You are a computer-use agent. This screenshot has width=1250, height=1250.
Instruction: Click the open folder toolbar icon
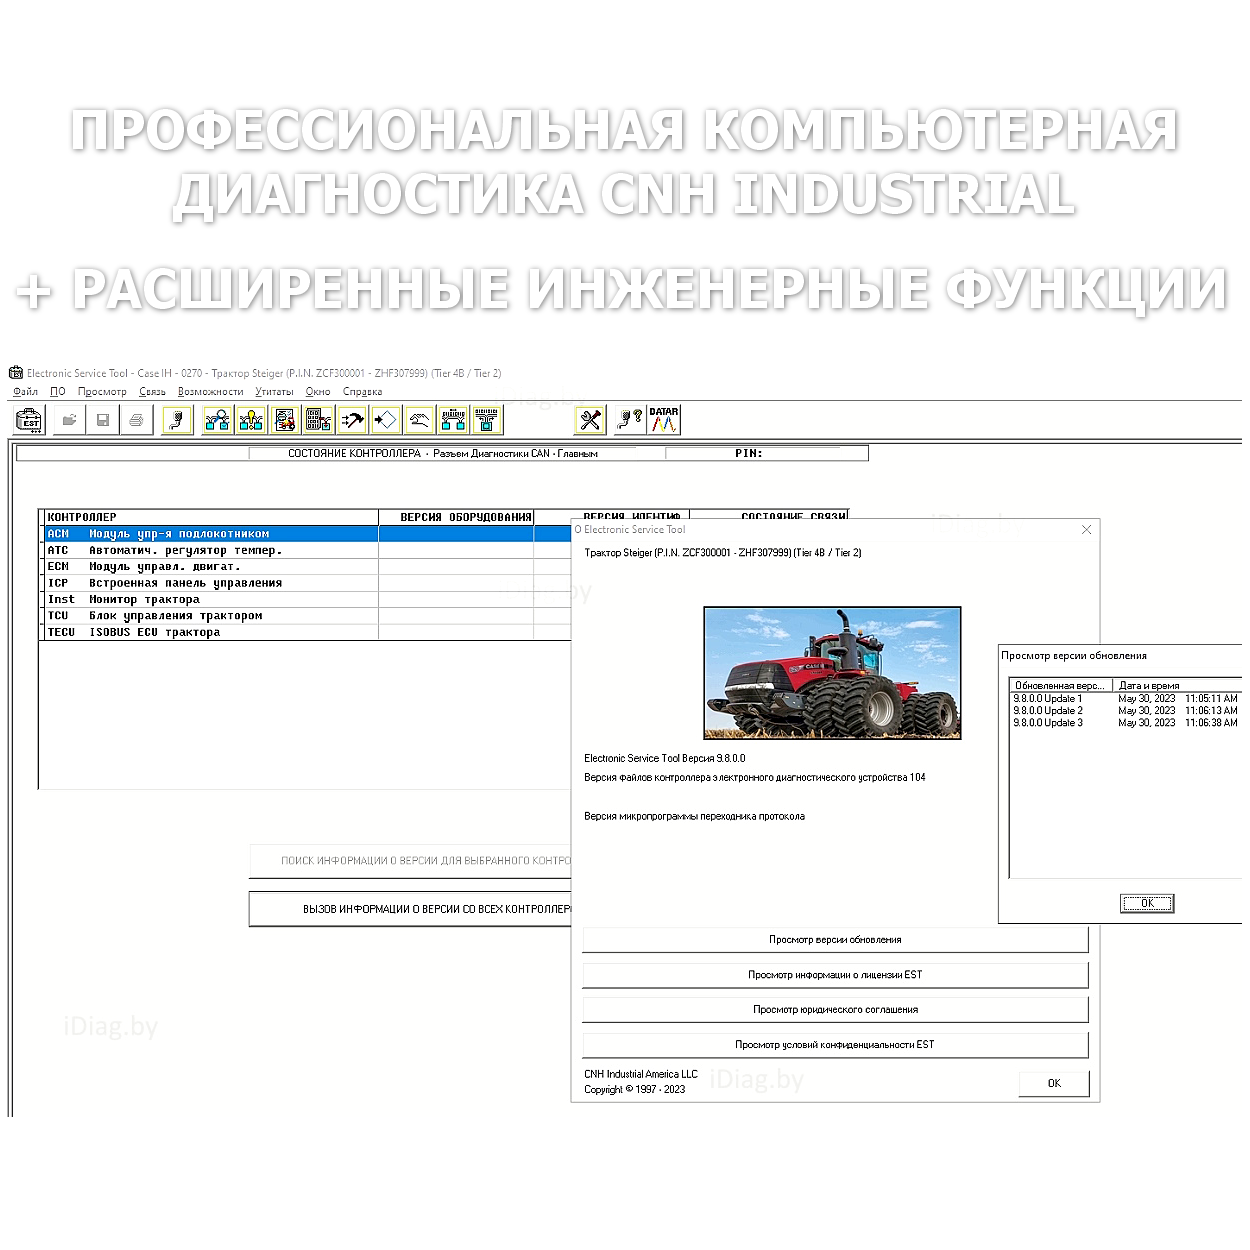coord(69,420)
